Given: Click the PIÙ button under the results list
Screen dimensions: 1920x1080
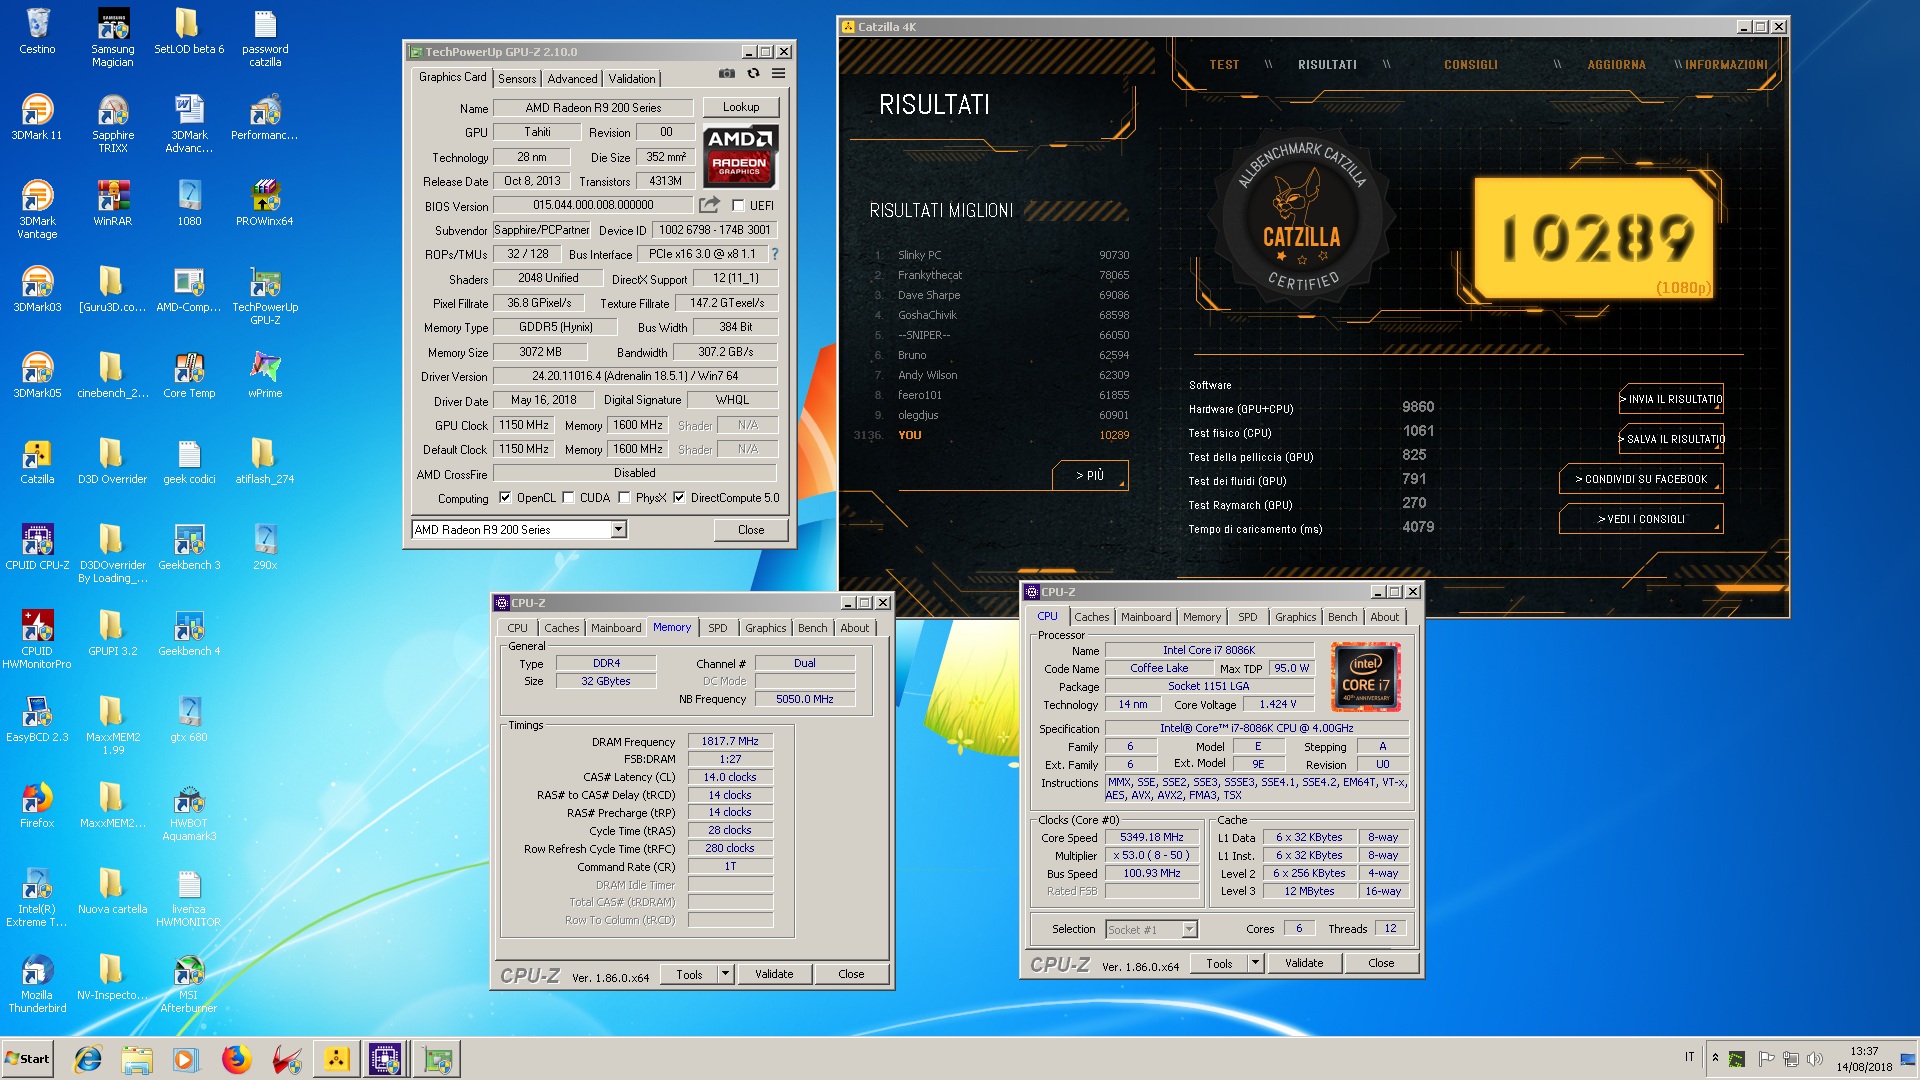Looking at the screenshot, I should click(1090, 475).
